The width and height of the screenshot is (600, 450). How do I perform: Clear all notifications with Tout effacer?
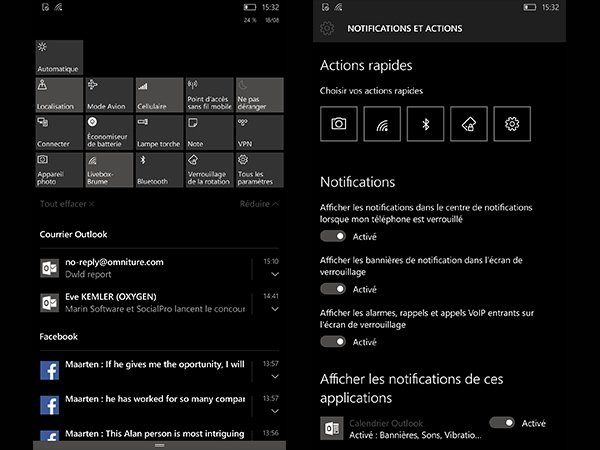tap(67, 204)
